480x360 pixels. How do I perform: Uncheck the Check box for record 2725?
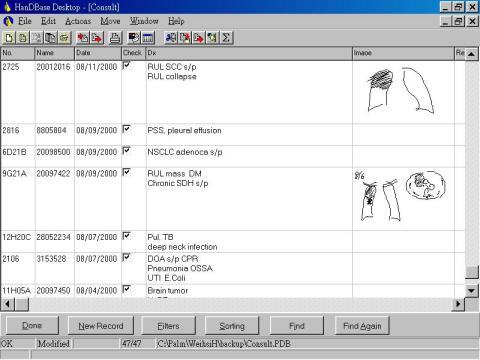[127, 65]
